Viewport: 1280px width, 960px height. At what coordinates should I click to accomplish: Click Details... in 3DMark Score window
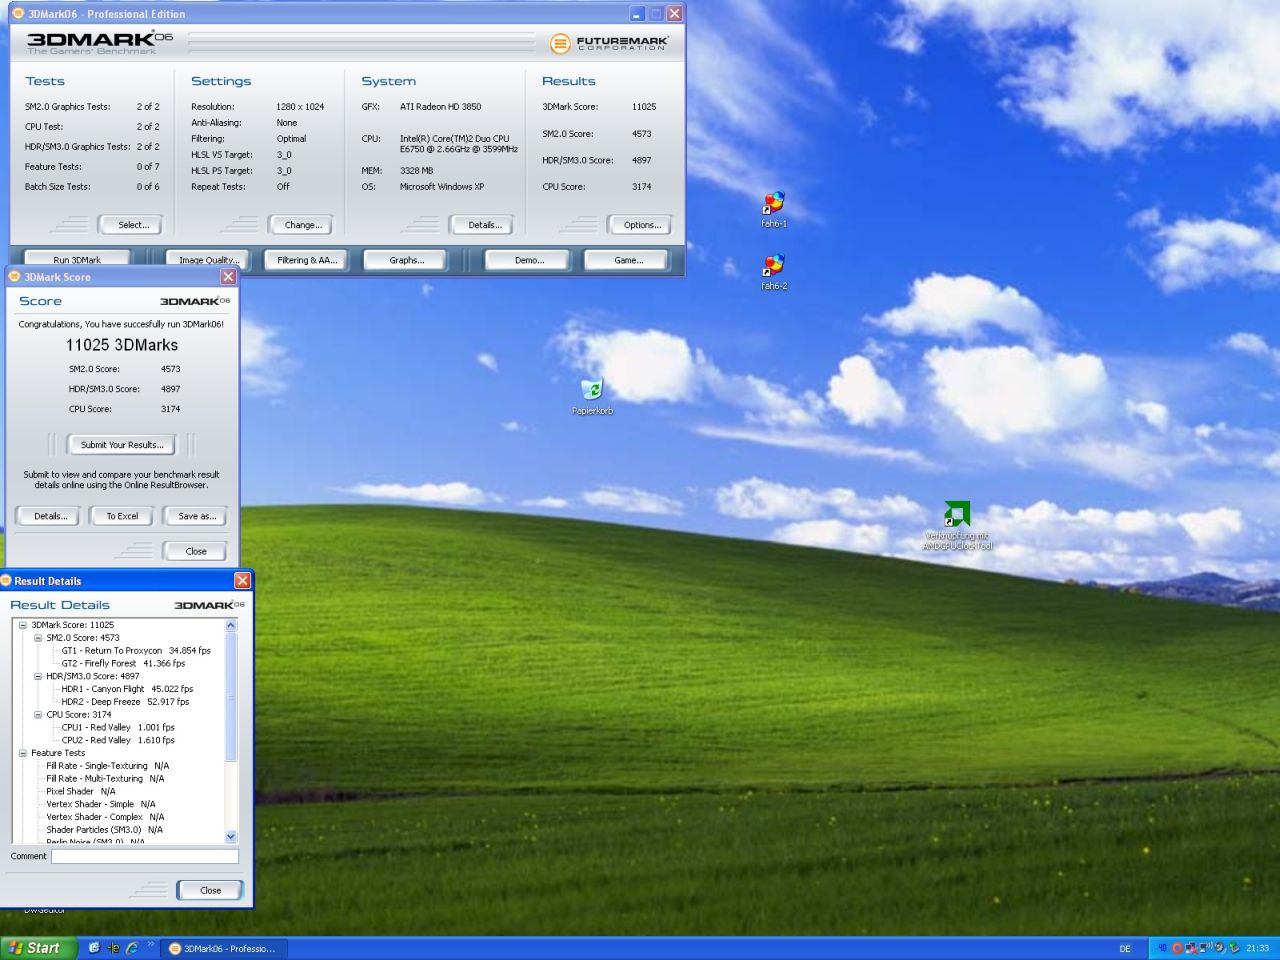49,516
